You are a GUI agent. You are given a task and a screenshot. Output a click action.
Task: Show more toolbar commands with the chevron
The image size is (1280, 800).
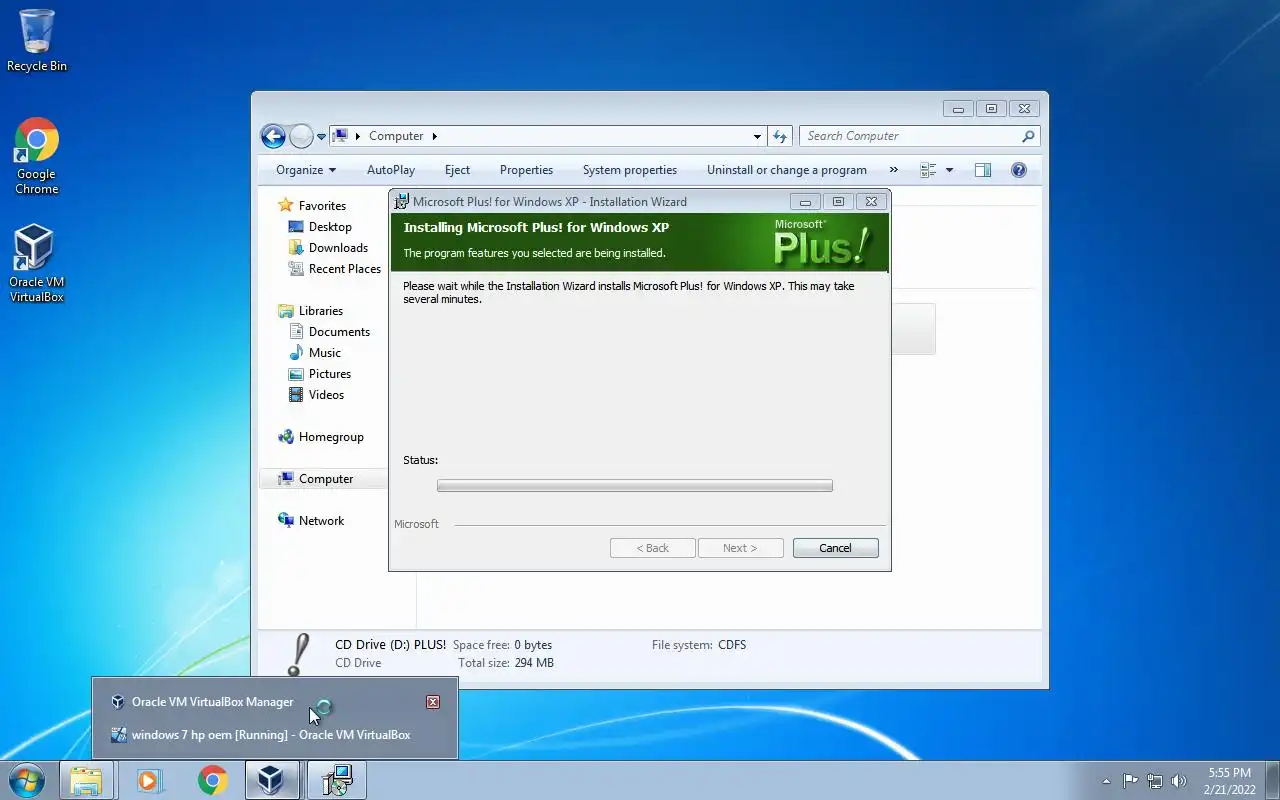[x=893, y=170]
